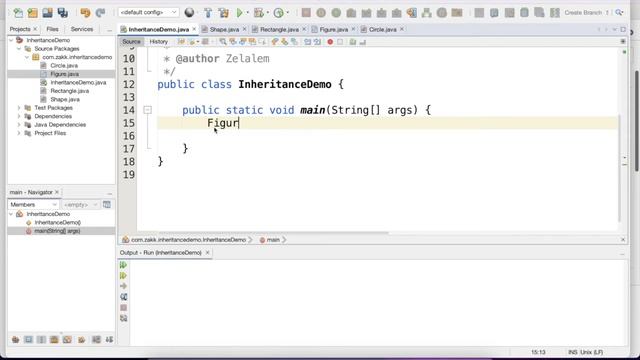Click the red breakpoint toggle icon in editor toolbar
This screenshot has width=640, height=360.
[330, 42]
